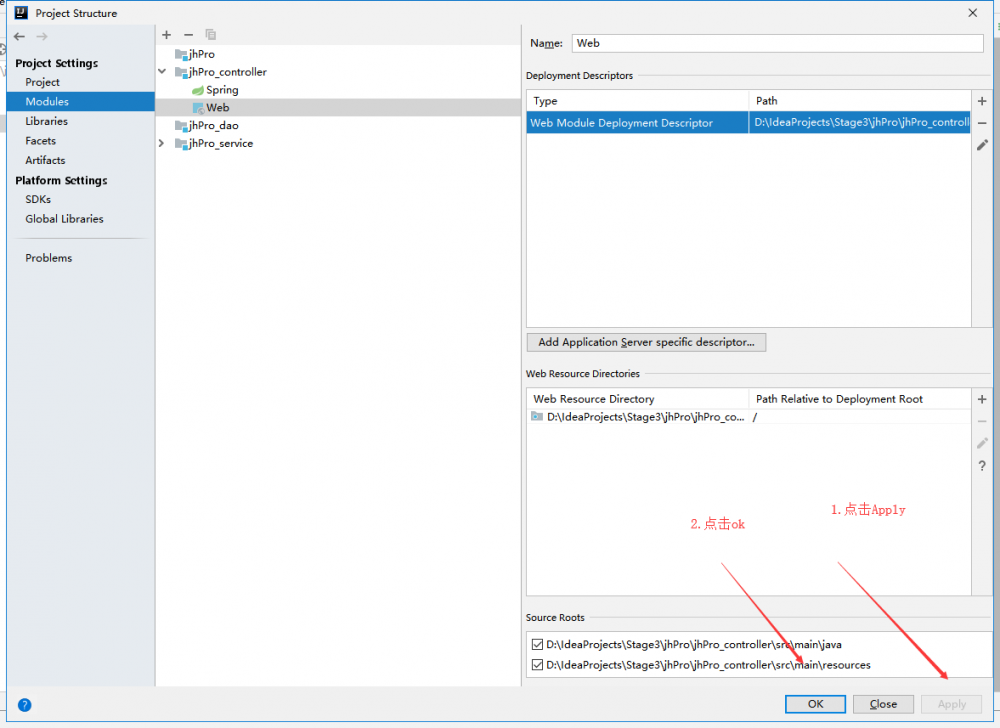Focus the Name input field

[x=777, y=43]
